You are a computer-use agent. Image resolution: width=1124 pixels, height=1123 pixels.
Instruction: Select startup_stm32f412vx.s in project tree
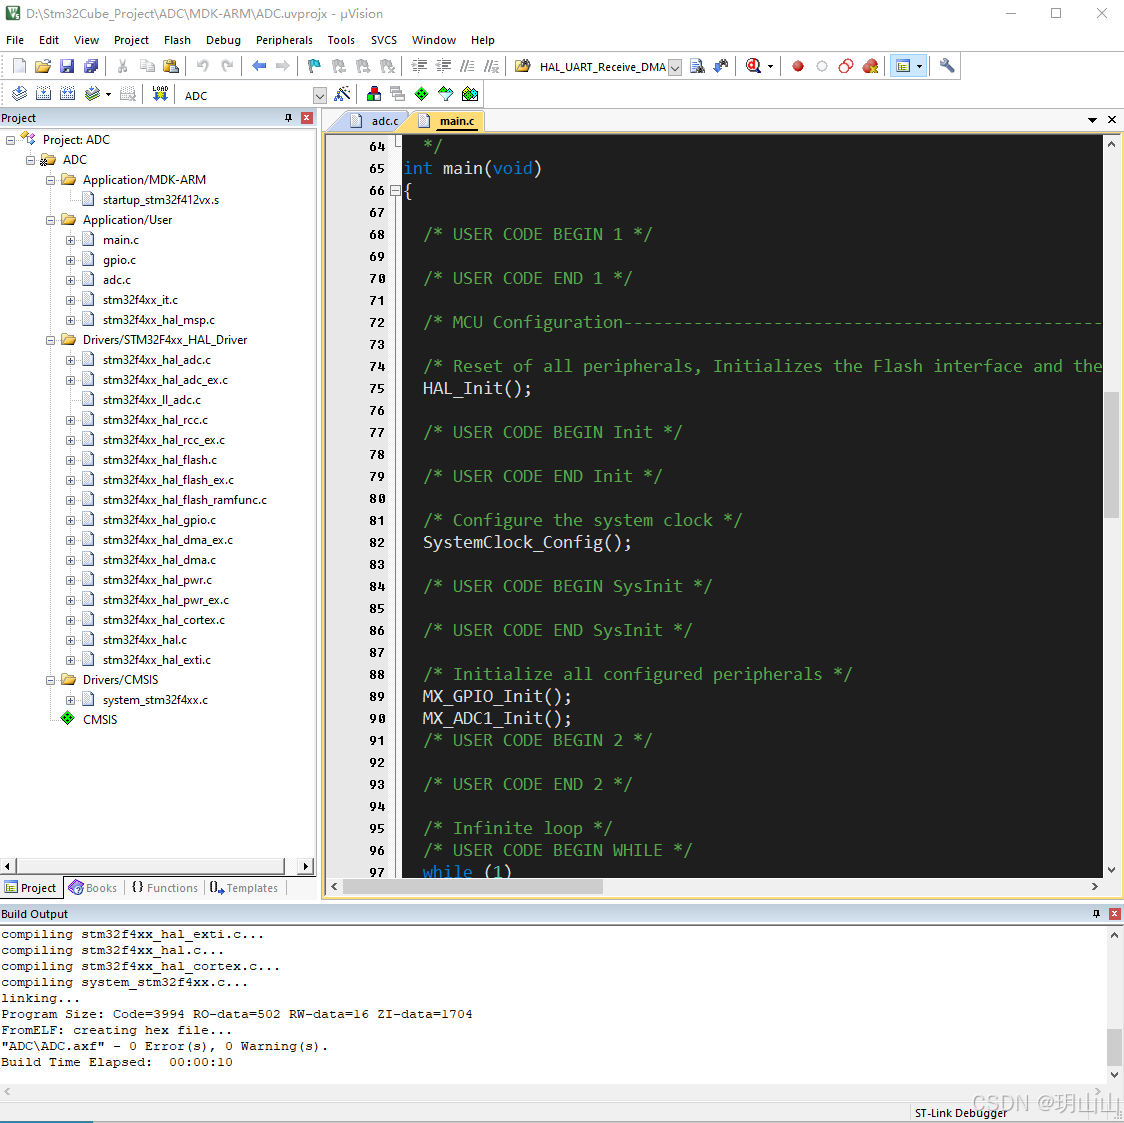(x=161, y=200)
